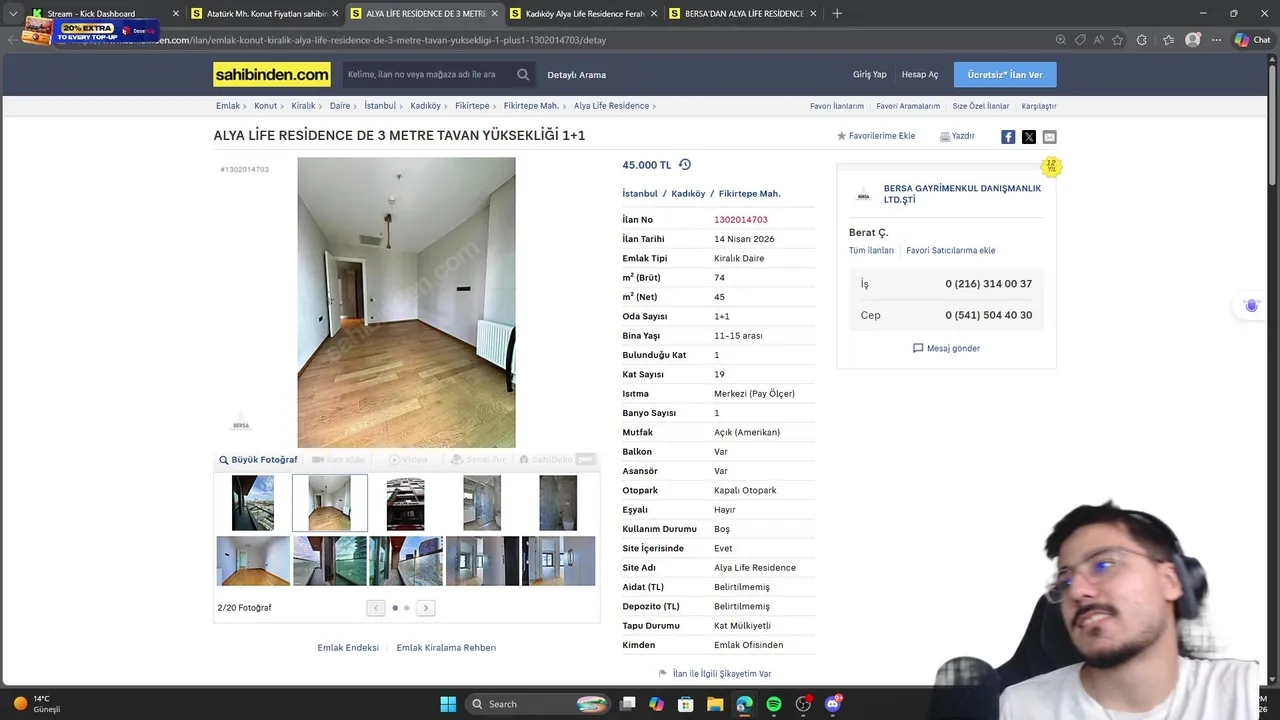The height and width of the screenshot is (720, 1280).
Task: Share the listing on Facebook
Action: 1008,137
